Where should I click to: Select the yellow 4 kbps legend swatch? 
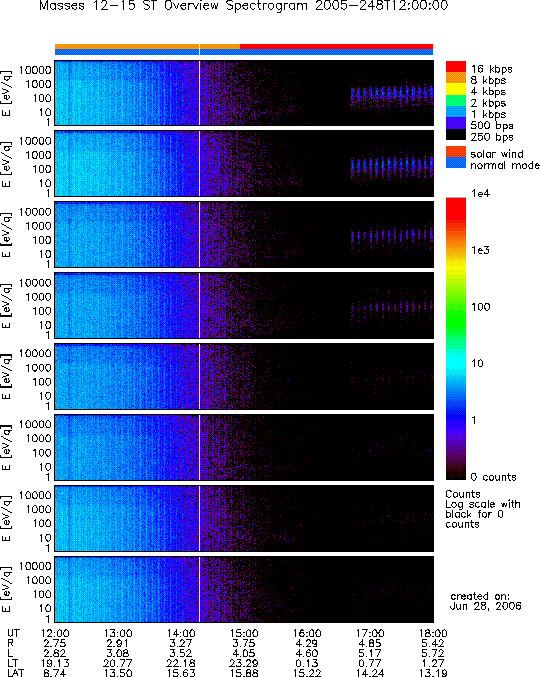[x=456, y=89]
